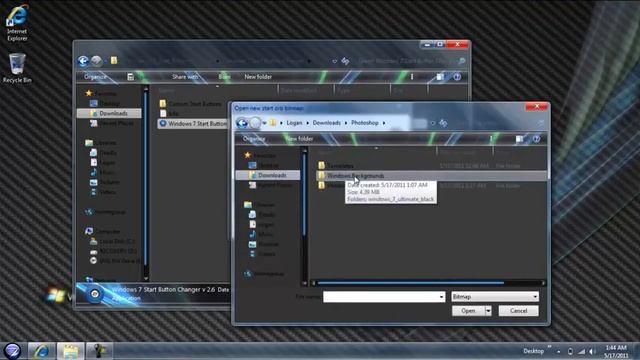Screen dimensions: 640x360
Task: Click the dialog sidebar's vertical scrollbar
Action: (x=304, y=195)
